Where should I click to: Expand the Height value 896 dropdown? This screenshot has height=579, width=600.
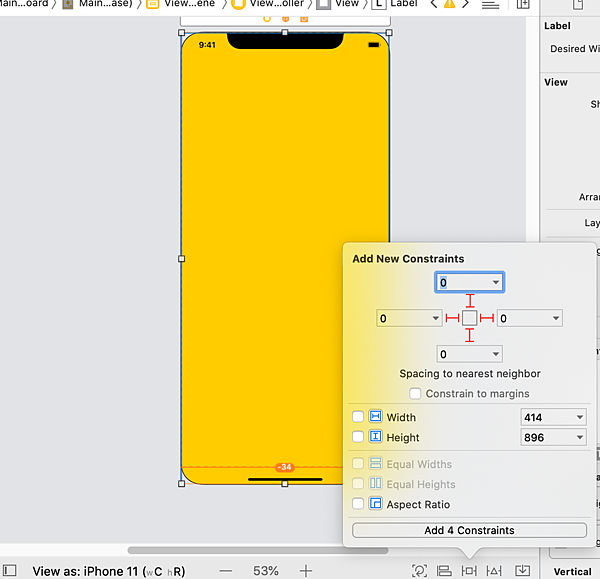(x=579, y=437)
